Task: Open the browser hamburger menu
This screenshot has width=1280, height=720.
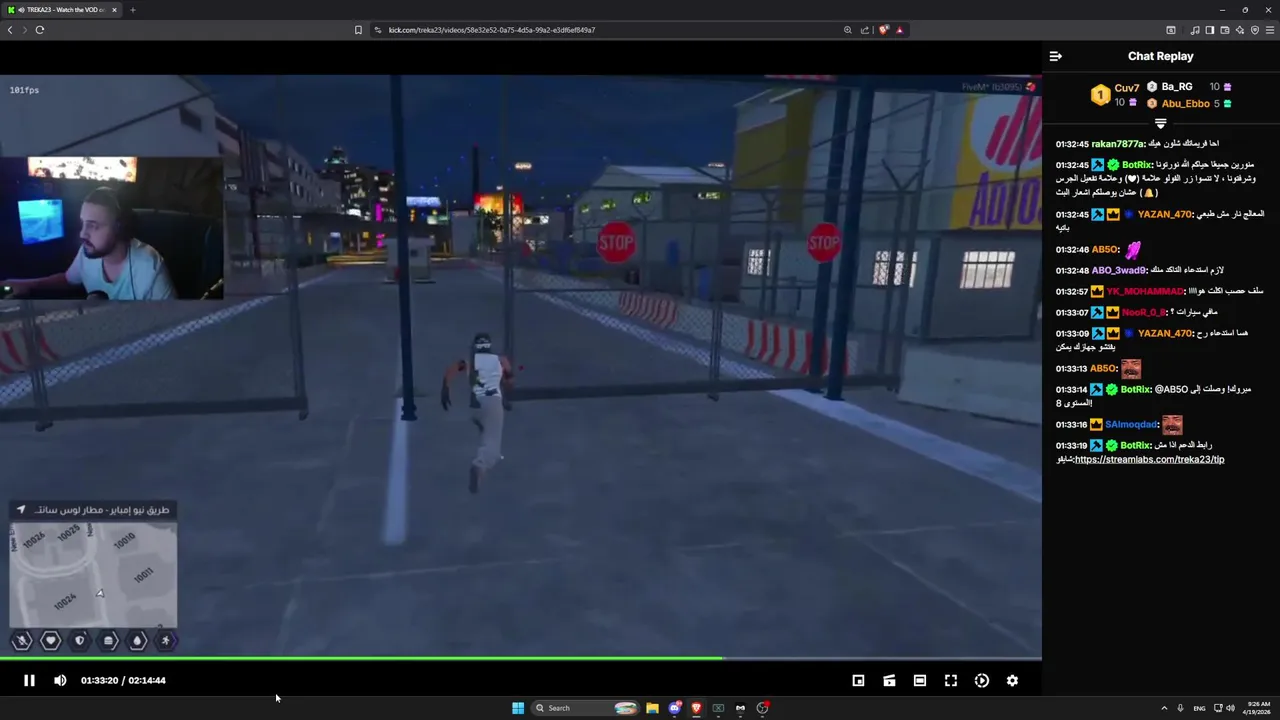Action: 1269,30
